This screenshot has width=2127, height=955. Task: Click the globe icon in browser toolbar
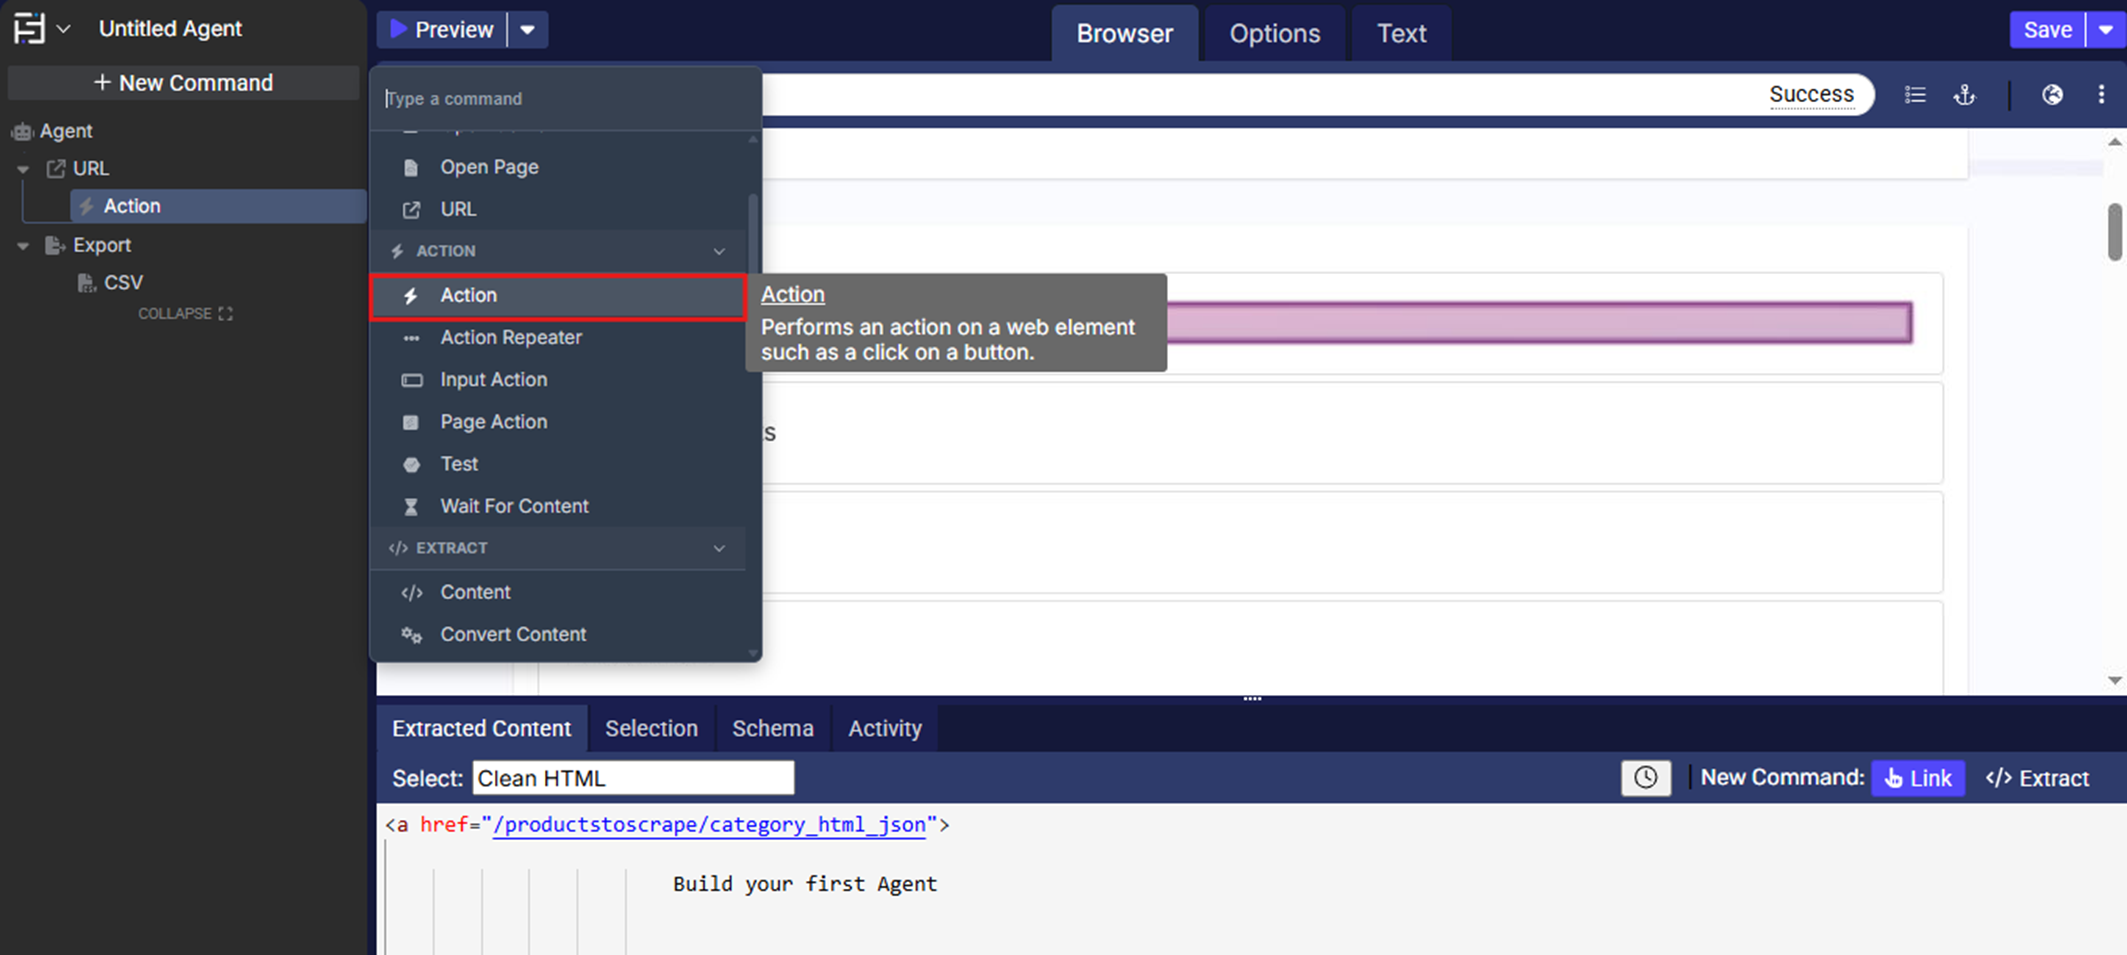[x=2052, y=95]
